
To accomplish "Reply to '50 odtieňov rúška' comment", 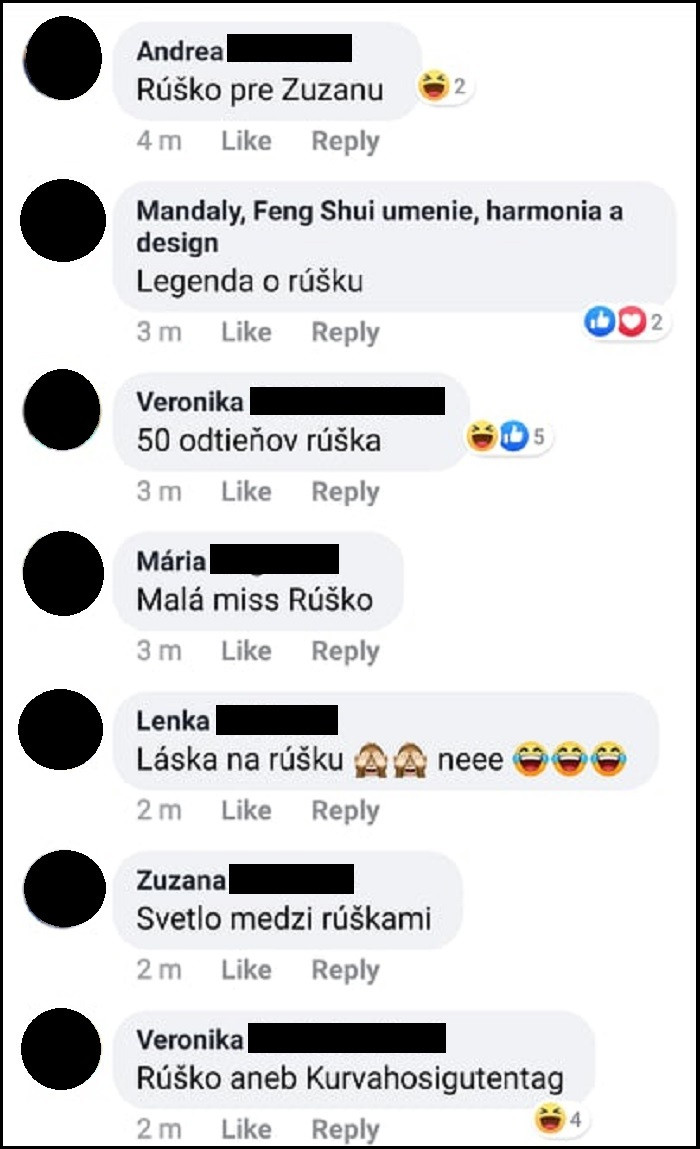I will (345, 492).
